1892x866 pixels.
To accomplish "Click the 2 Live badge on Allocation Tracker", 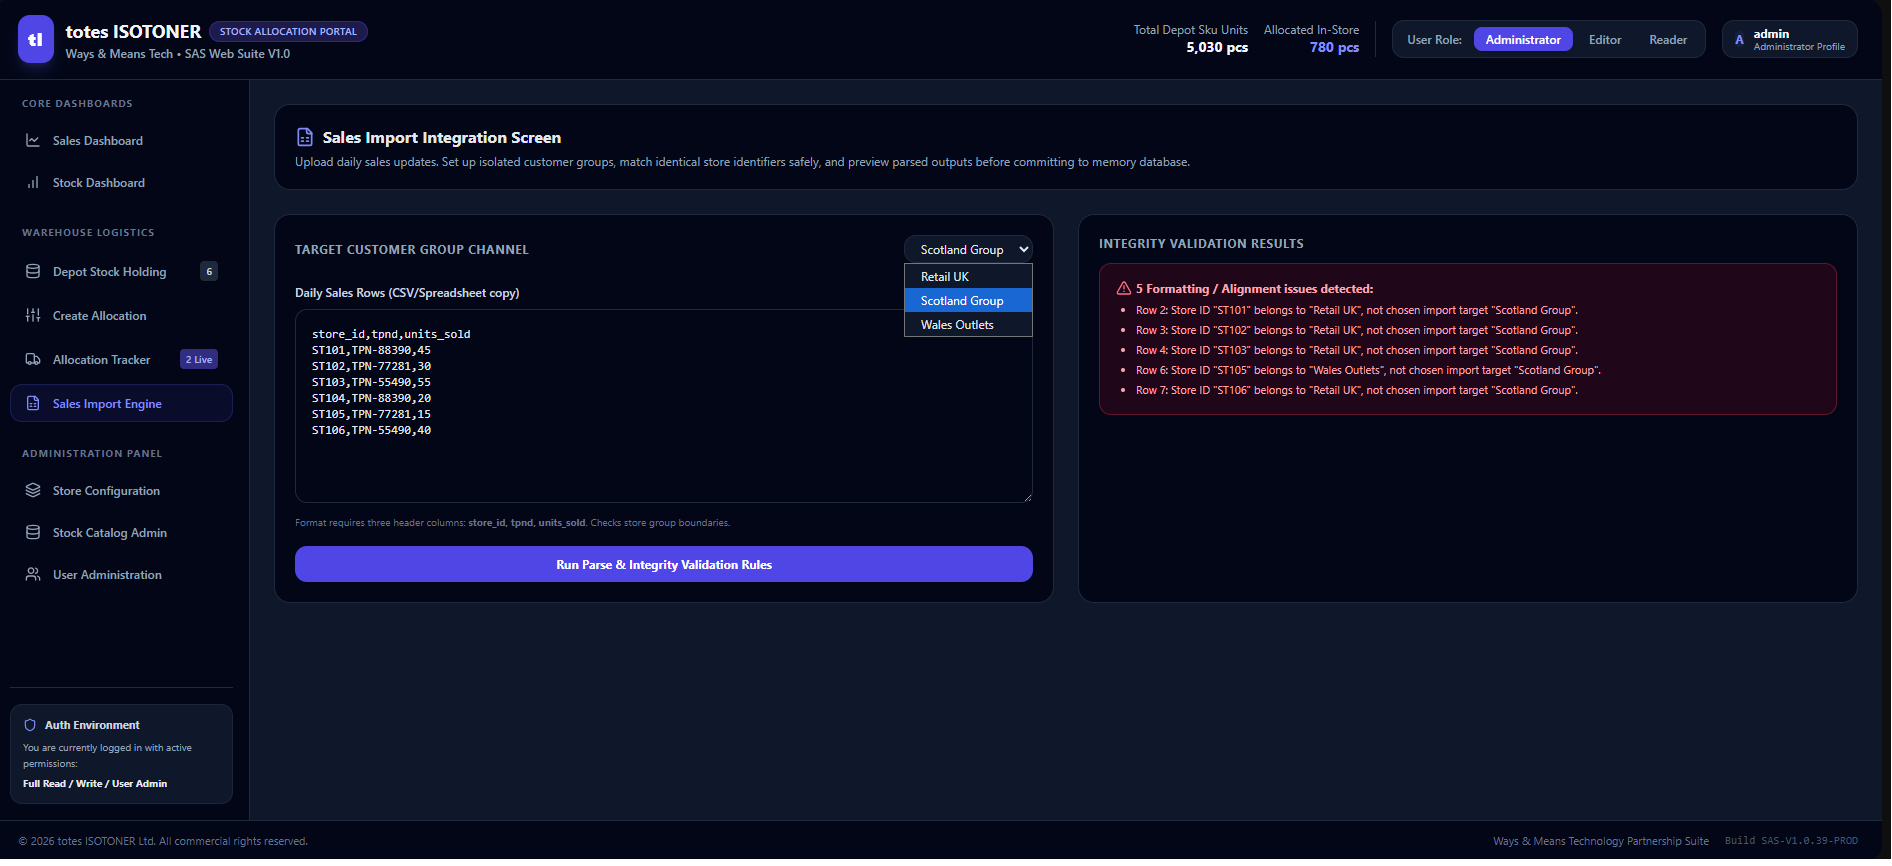I will click(x=199, y=360).
